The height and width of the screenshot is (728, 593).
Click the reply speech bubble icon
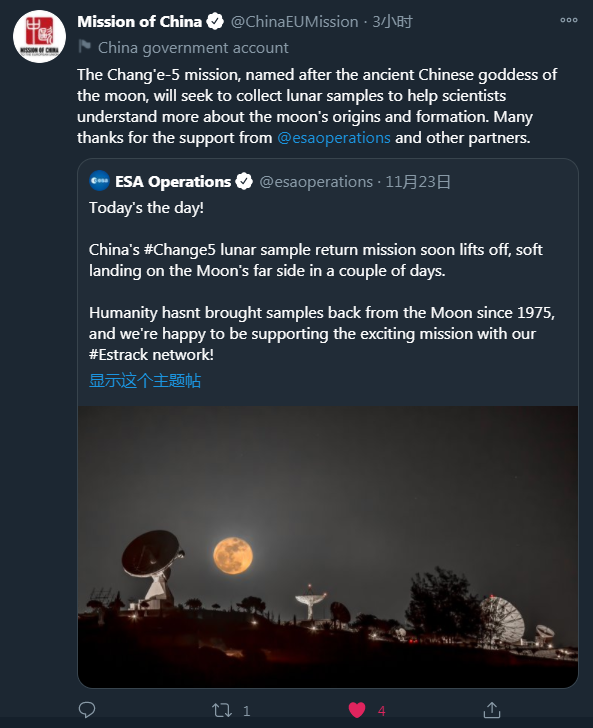(x=87, y=710)
